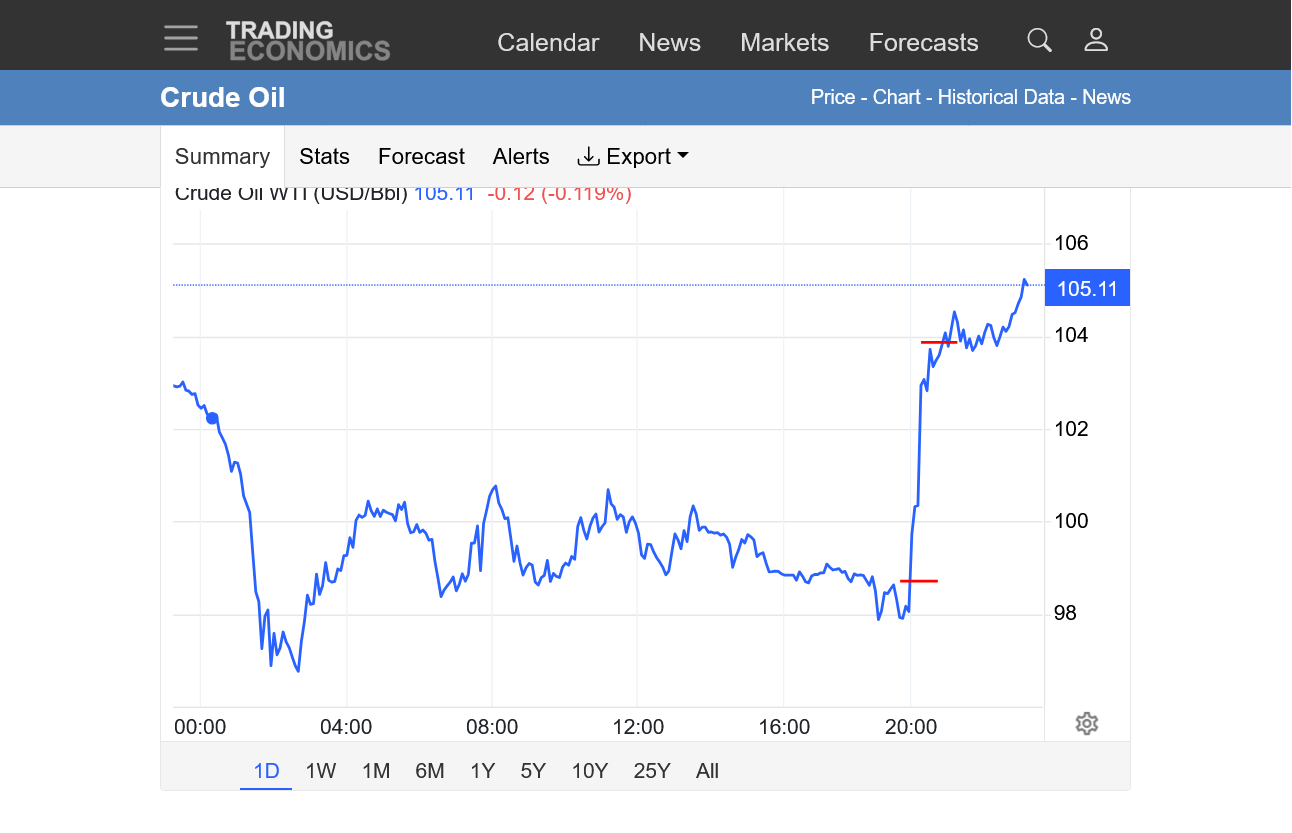
Task: Click the Trading Economics logo
Action: pyautogui.click(x=307, y=41)
